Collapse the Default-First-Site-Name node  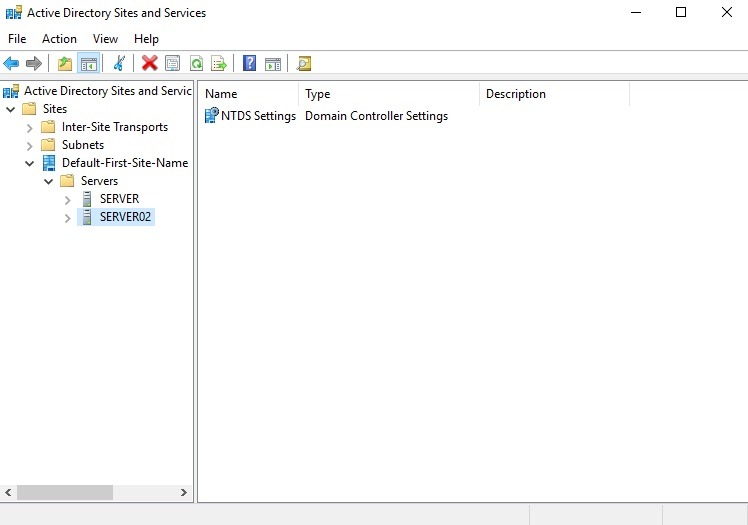pos(30,163)
